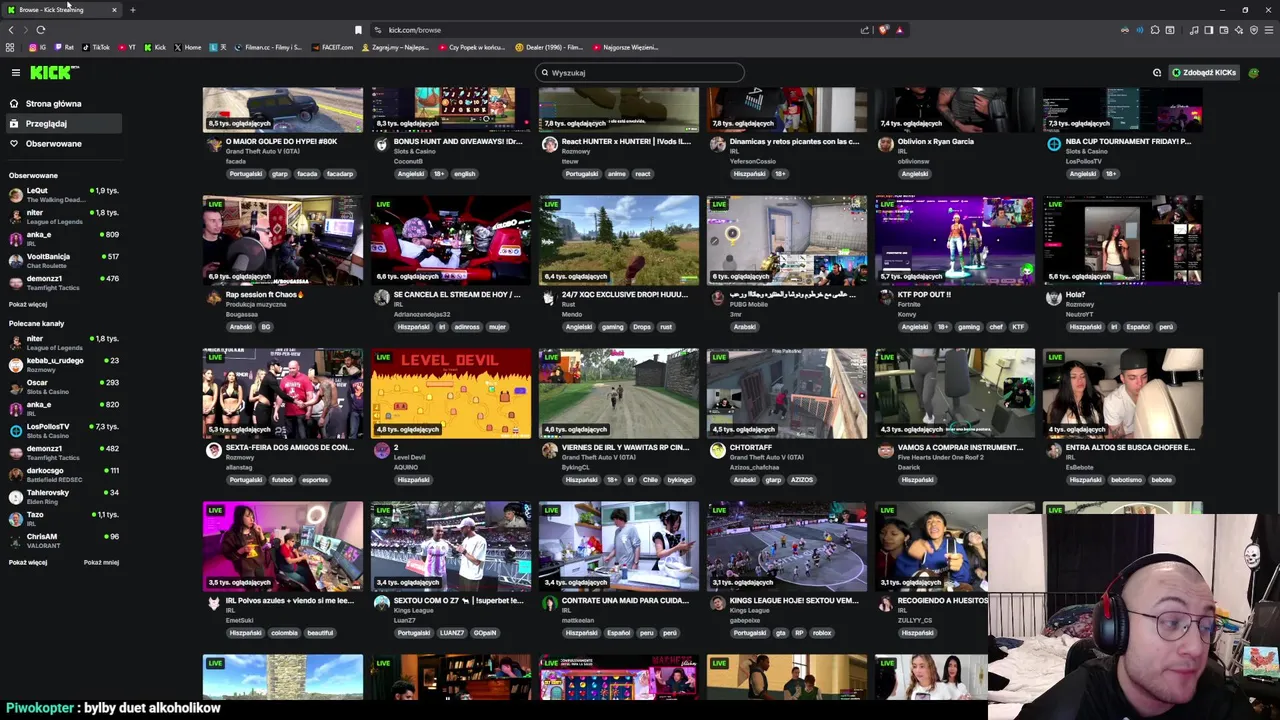
Task: Open the music note media control
Action: tap(1194, 30)
